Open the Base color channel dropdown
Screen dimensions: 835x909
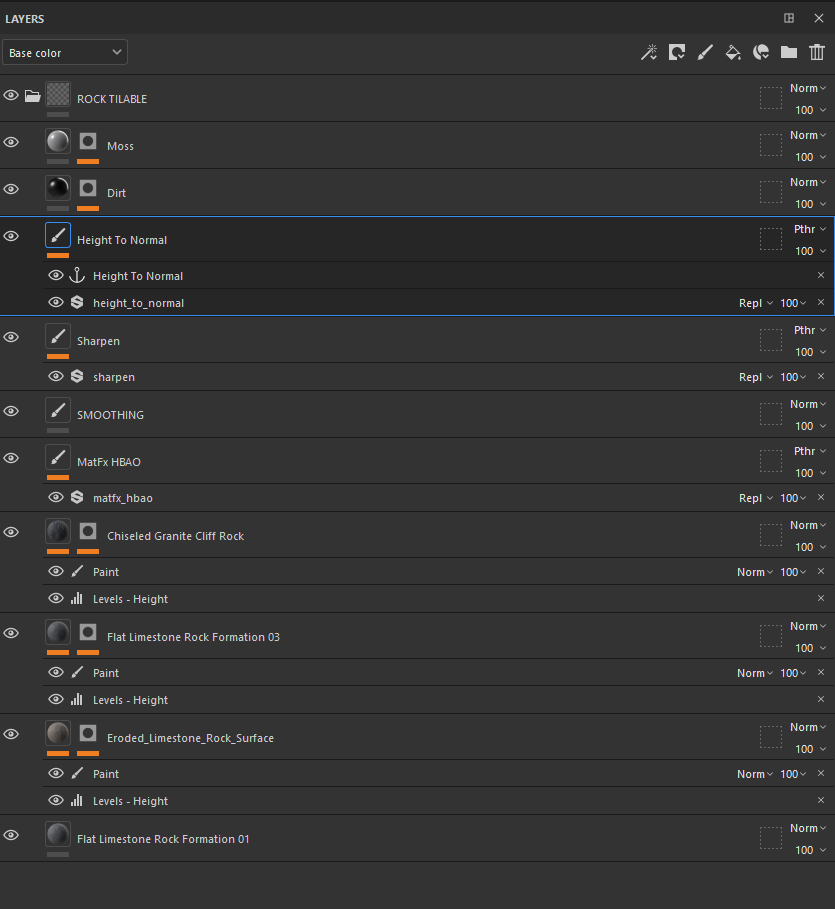point(65,53)
